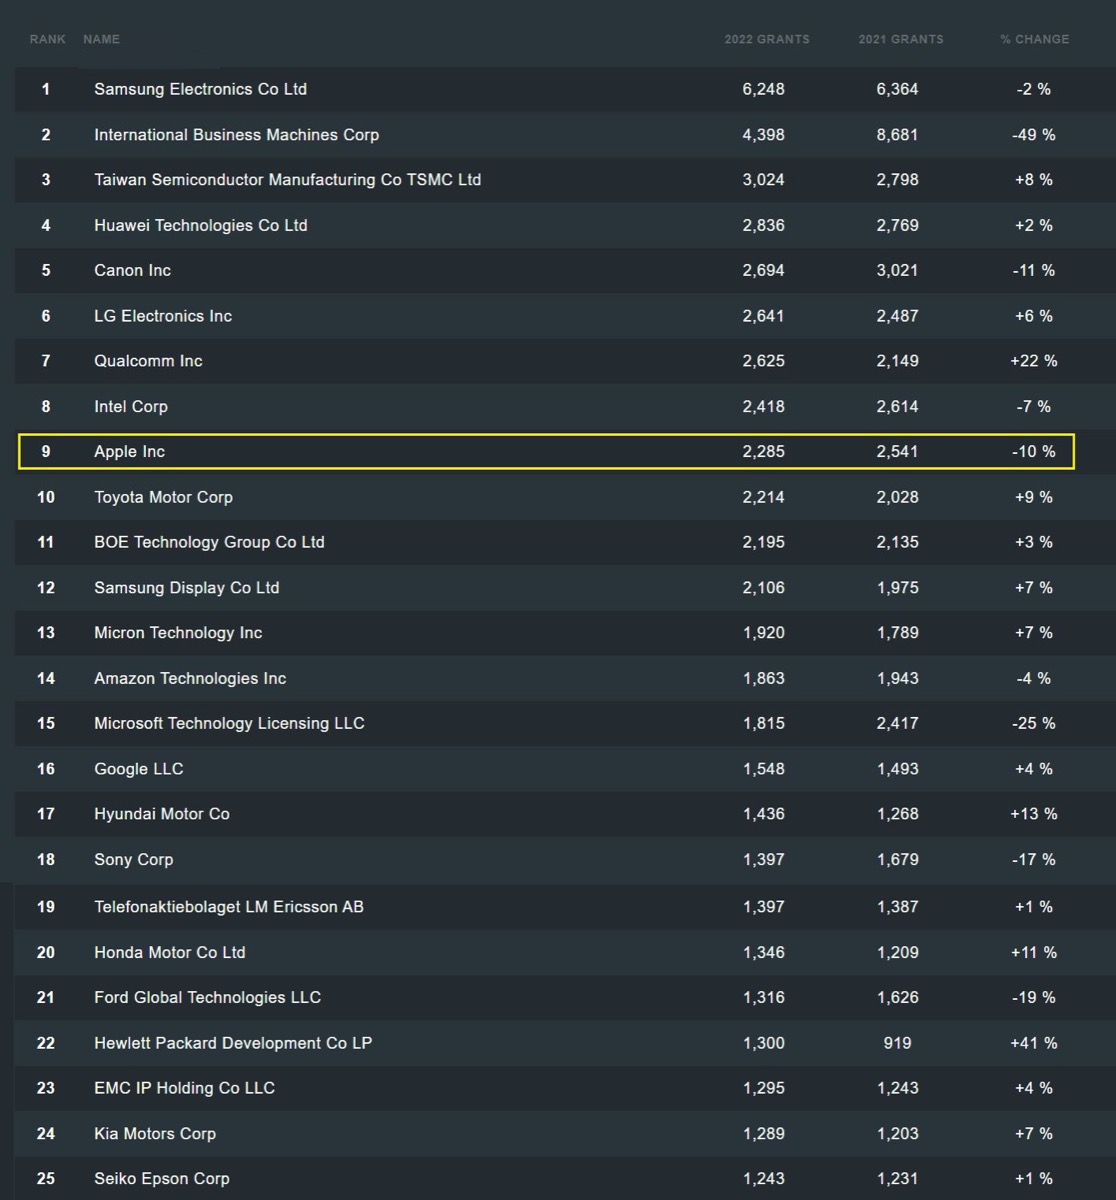Click TSMC's 2022 grants value 3,024
Image resolution: width=1116 pixels, height=1200 pixels.
tap(764, 180)
